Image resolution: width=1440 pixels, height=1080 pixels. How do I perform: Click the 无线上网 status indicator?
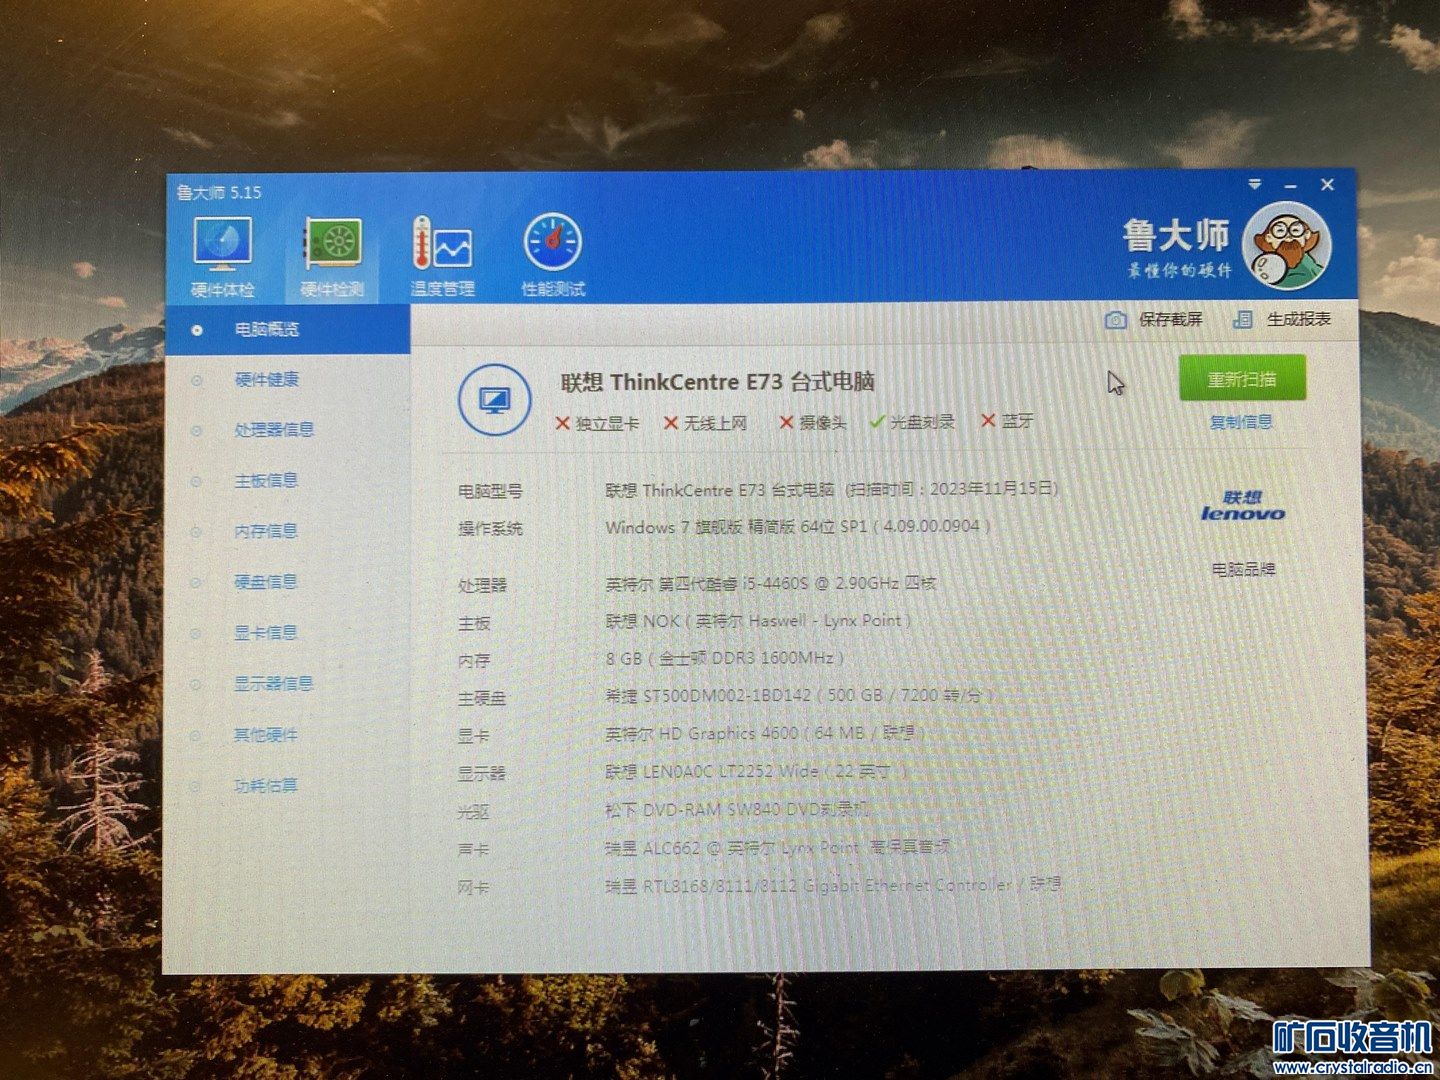pos(706,423)
